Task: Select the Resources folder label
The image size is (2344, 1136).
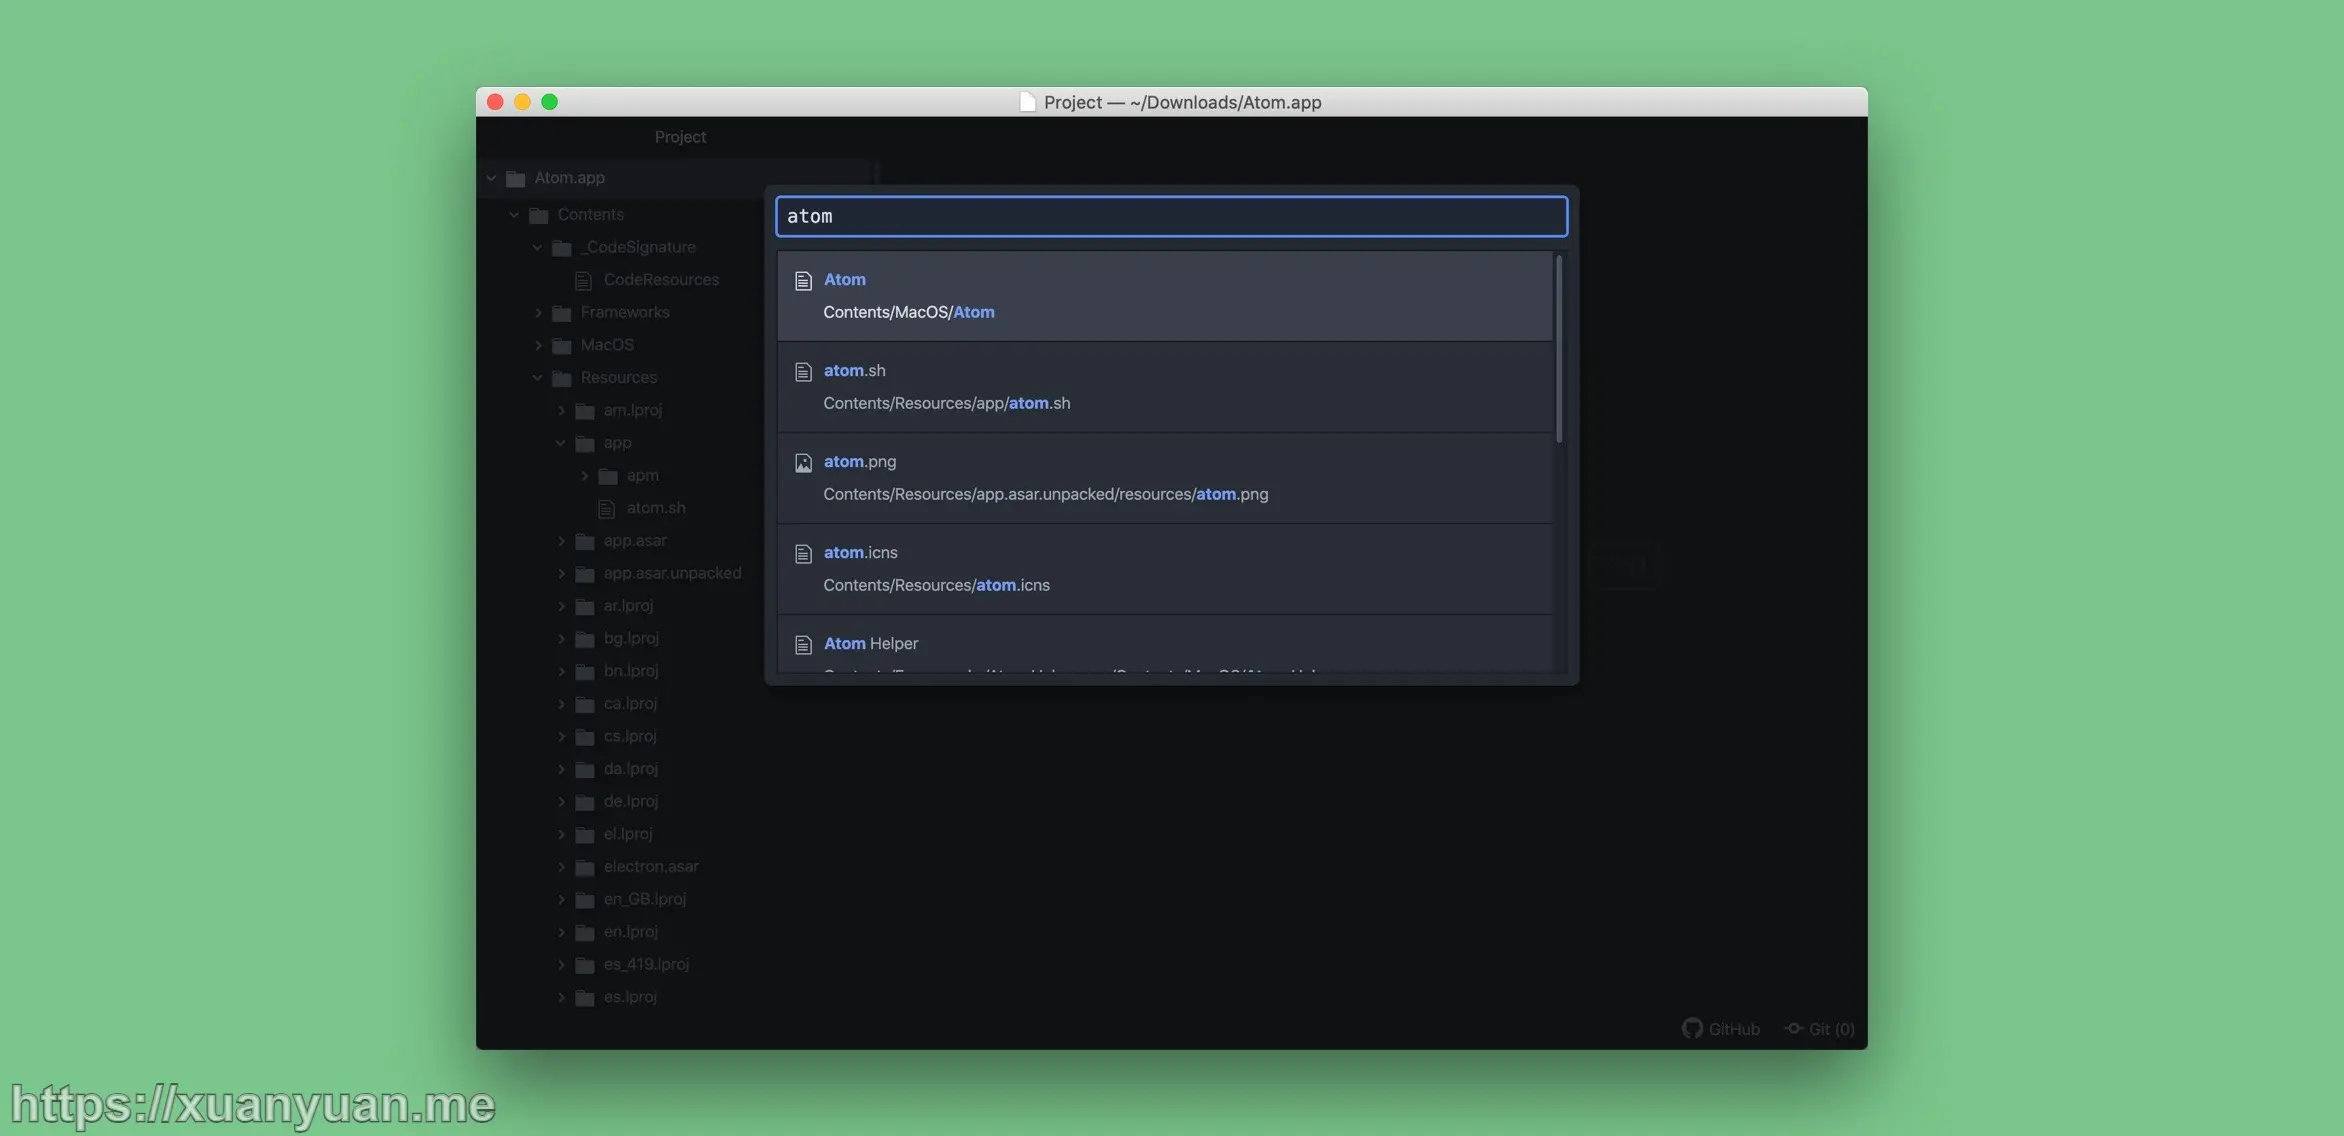Action: 618,377
